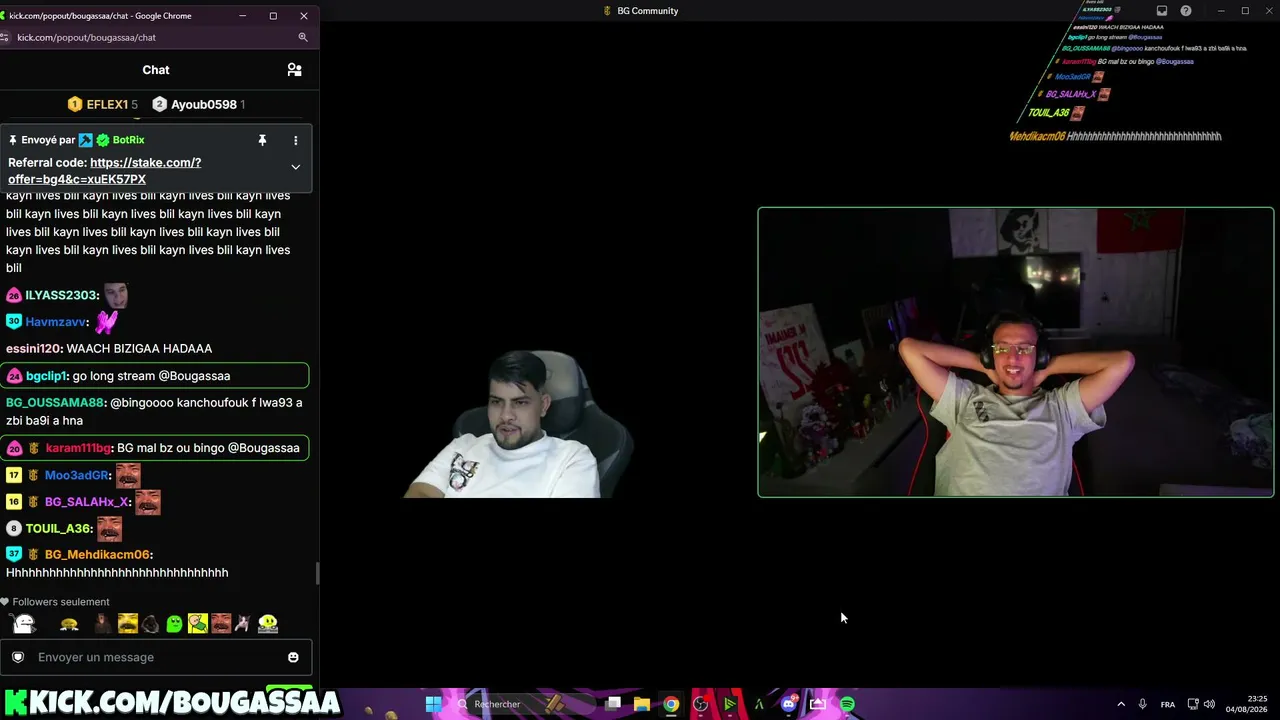This screenshot has height=720, width=1280.
Task: Click the chat panel scrollbar
Action: click(317, 574)
